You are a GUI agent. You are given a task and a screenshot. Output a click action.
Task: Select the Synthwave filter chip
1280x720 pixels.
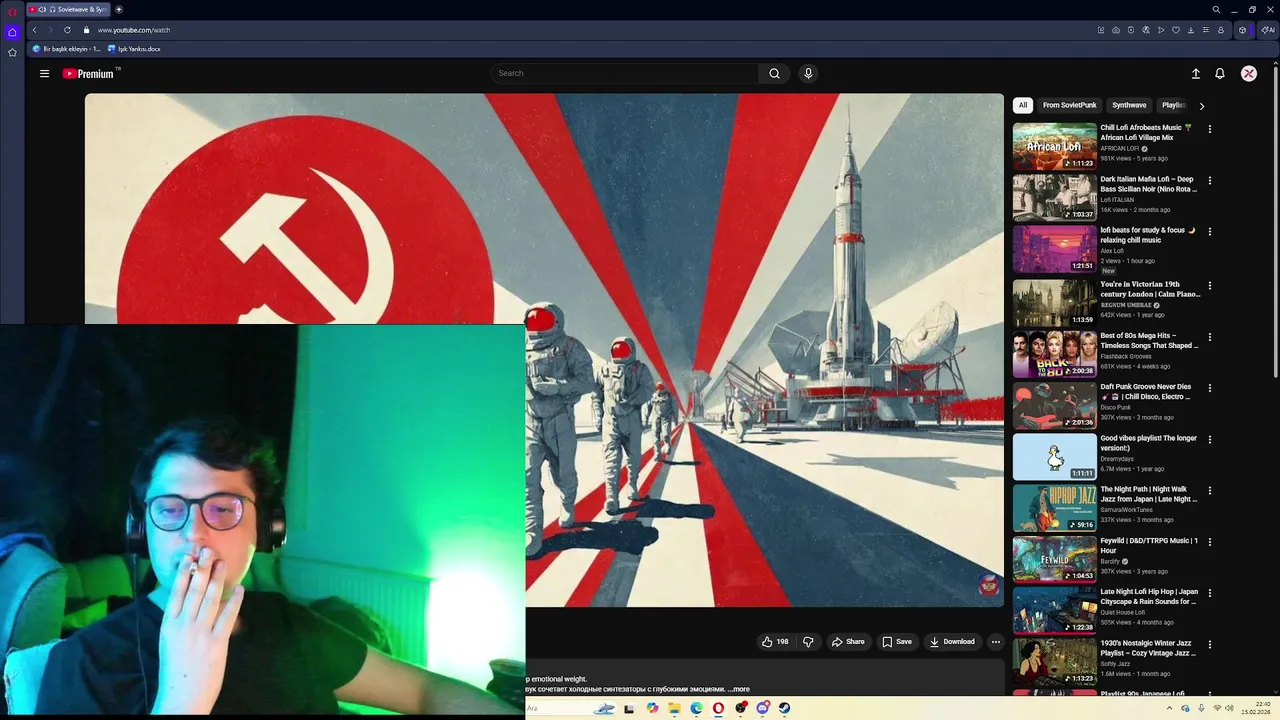point(1129,105)
